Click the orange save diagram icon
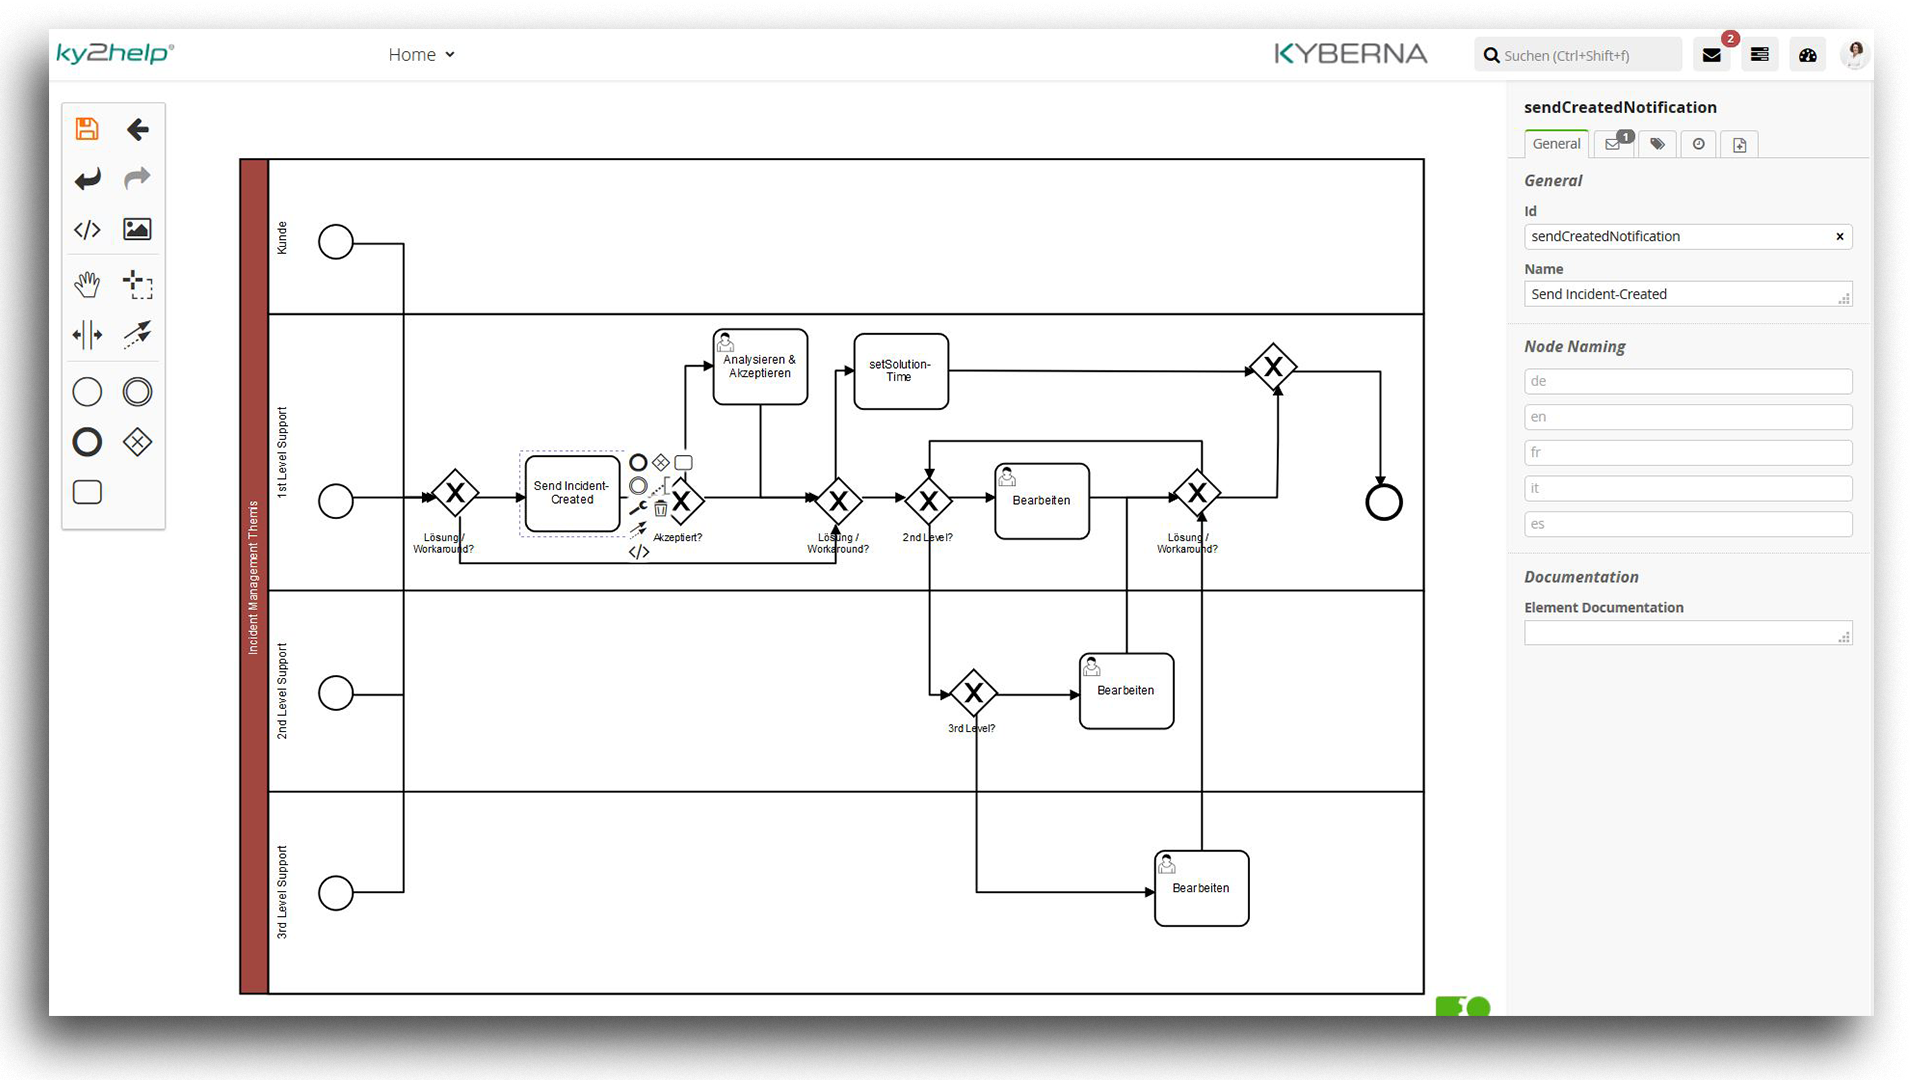The image size is (1920, 1080). pyautogui.click(x=87, y=129)
